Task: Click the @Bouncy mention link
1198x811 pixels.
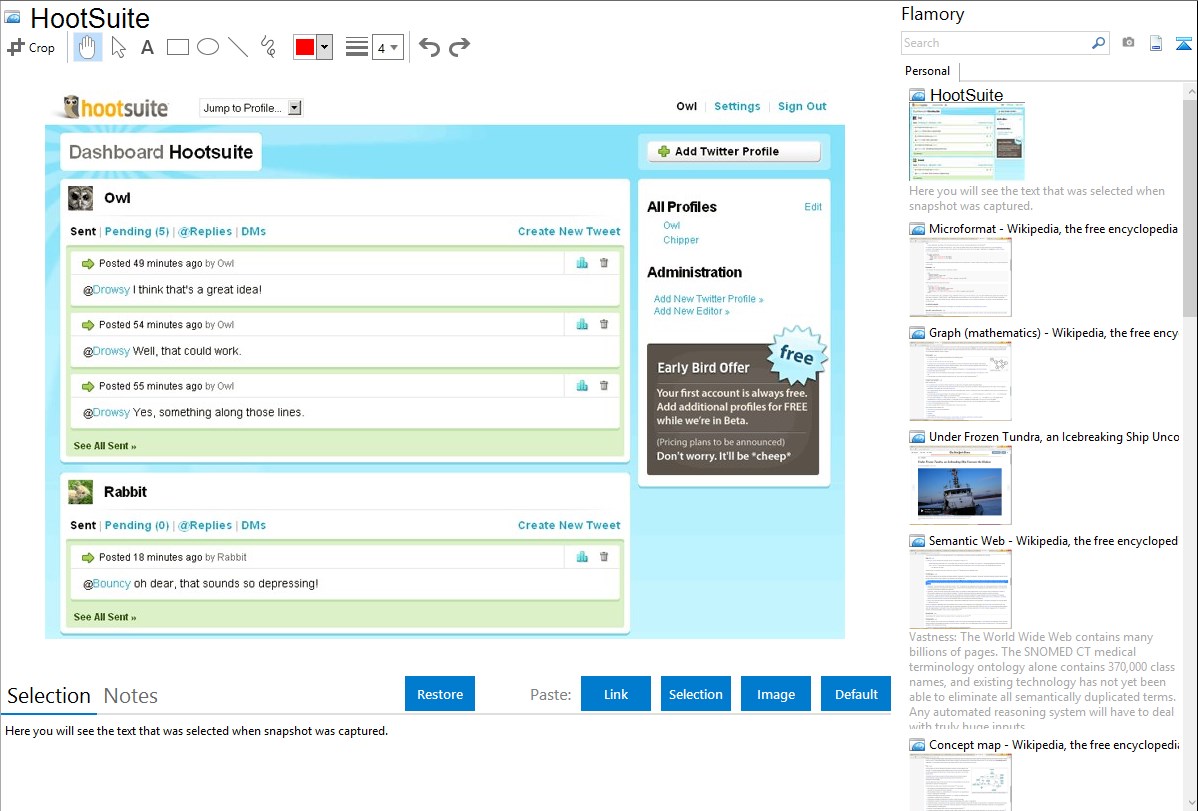Action: tap(107, 583)
